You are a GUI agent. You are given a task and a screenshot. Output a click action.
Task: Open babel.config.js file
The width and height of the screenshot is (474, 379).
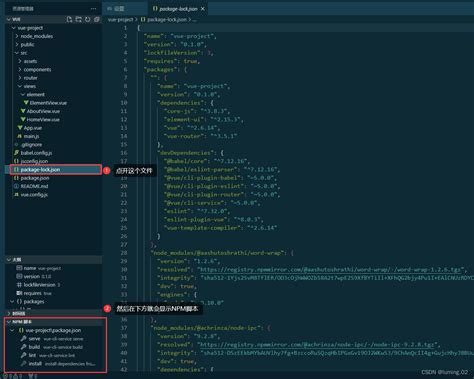(36, 153)
